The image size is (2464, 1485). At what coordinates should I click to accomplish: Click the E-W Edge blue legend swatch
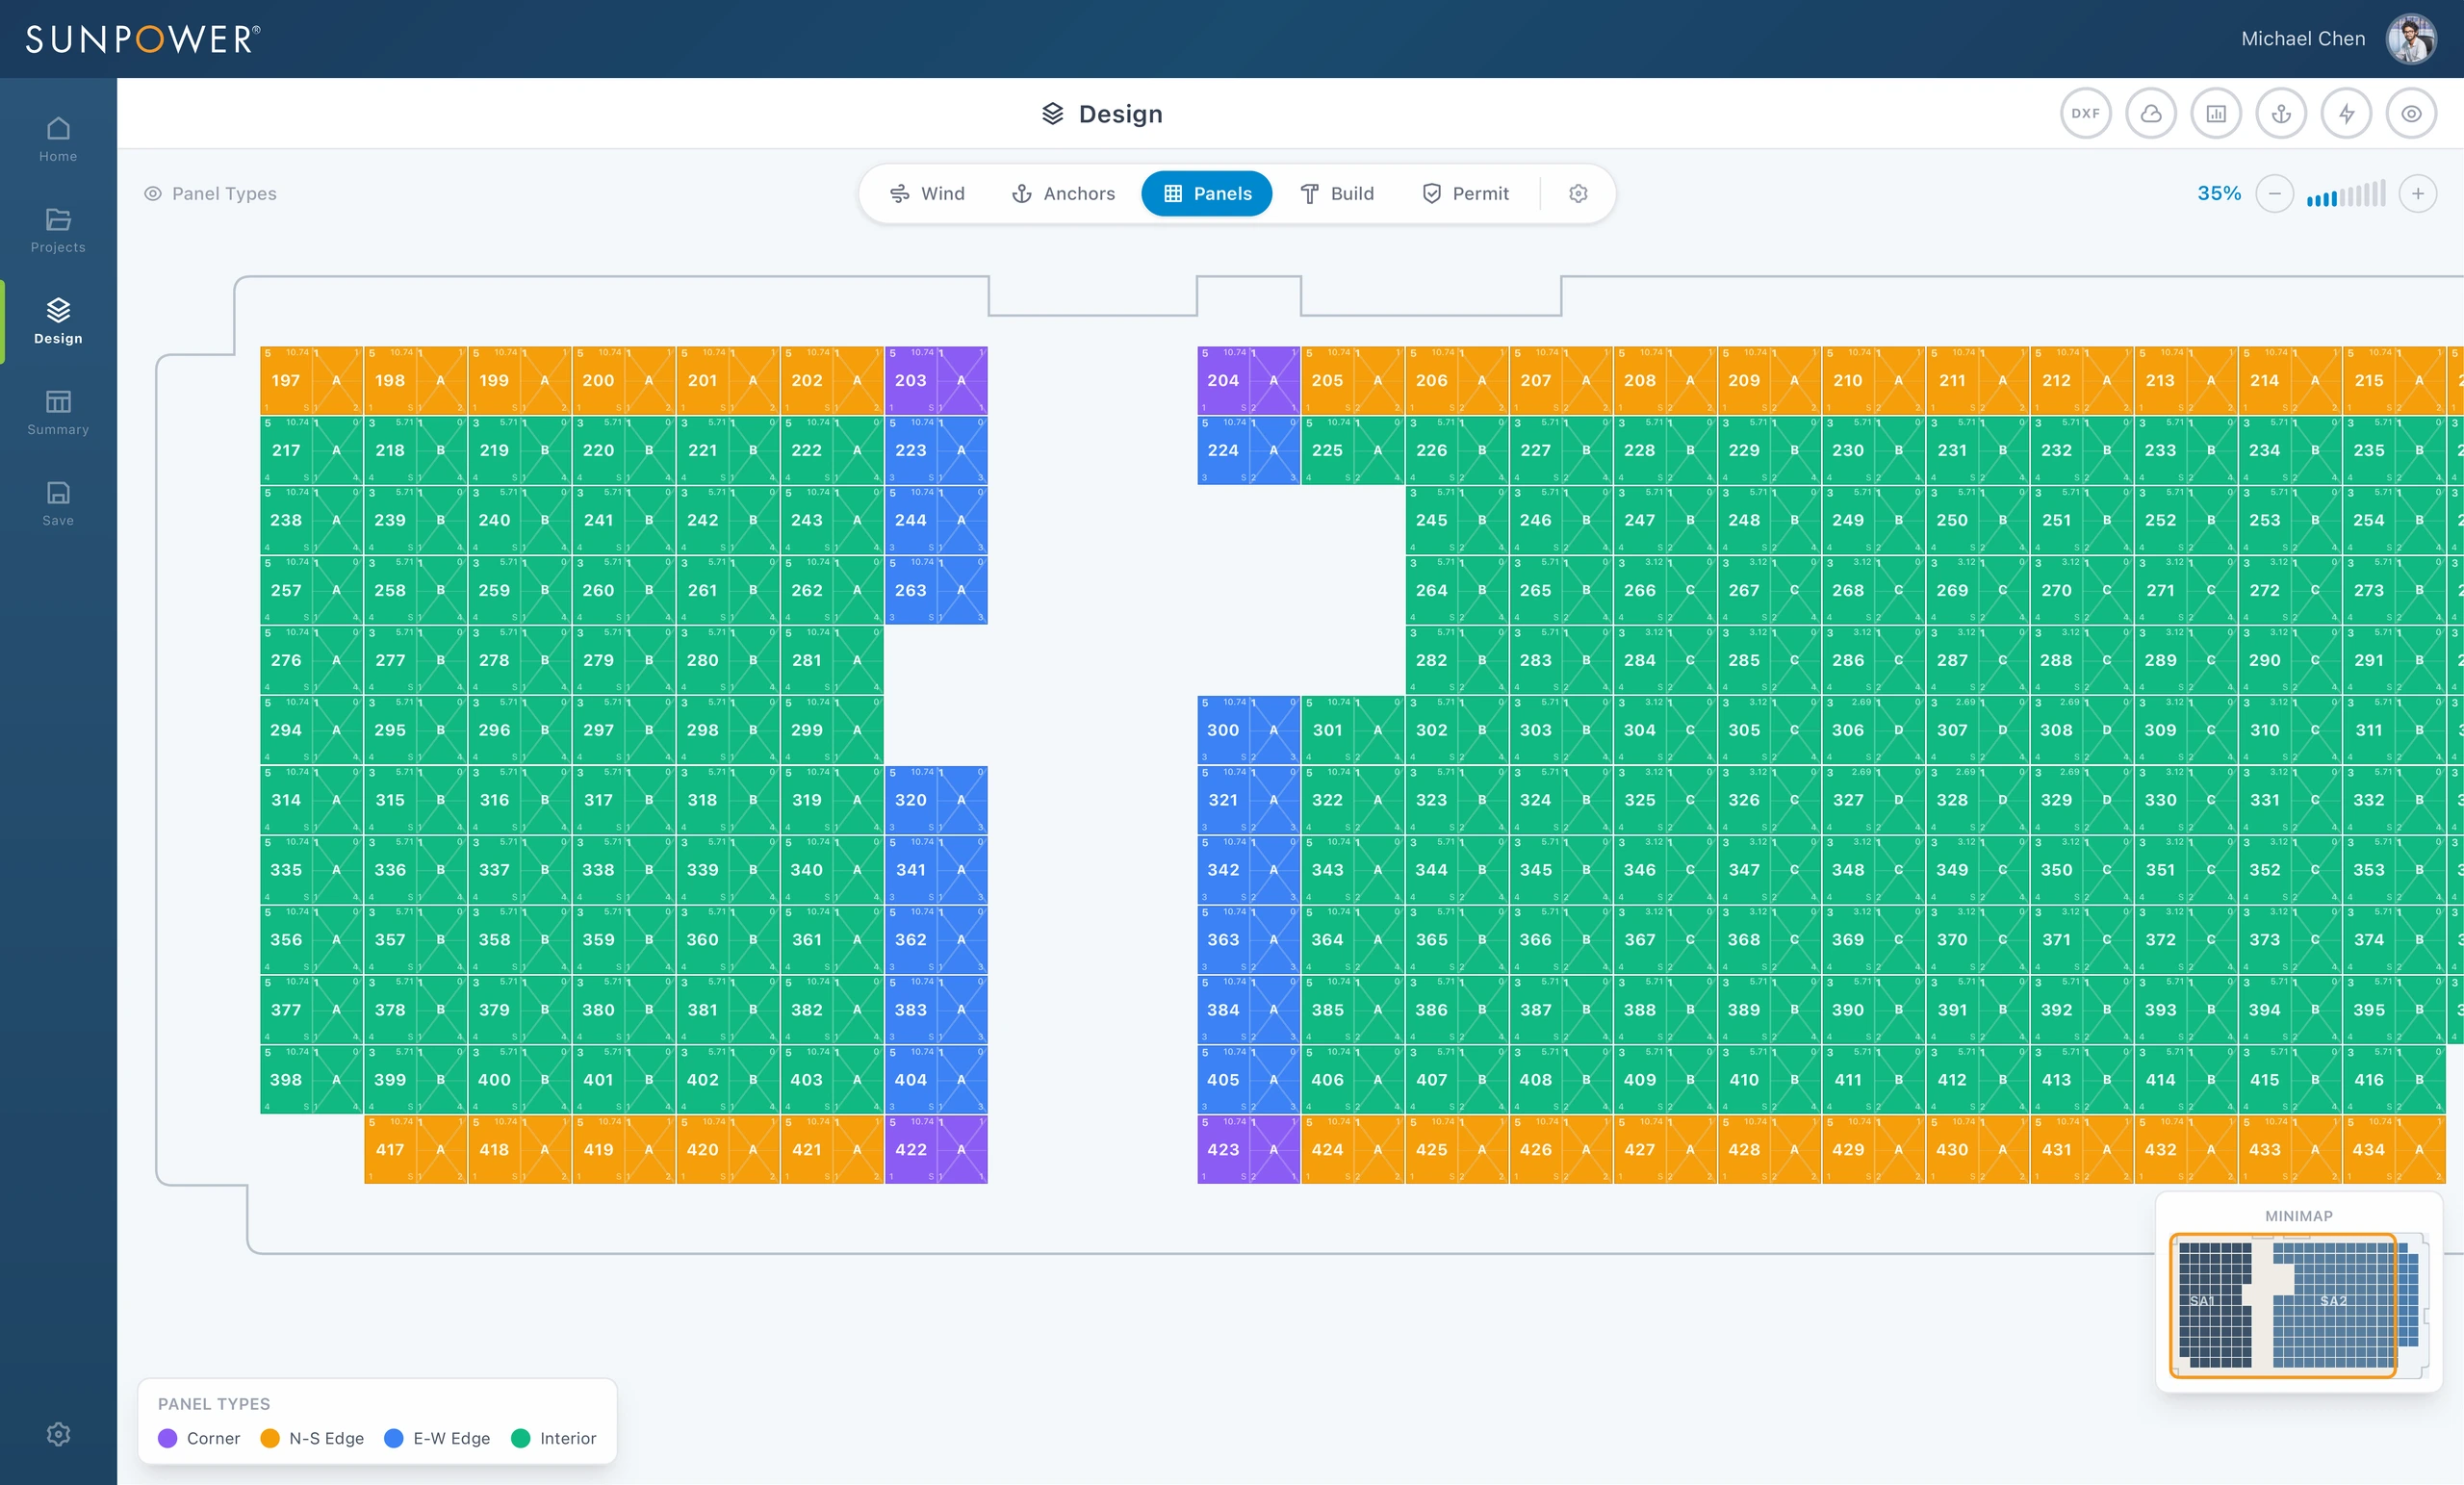click(x=394, y=1438)
